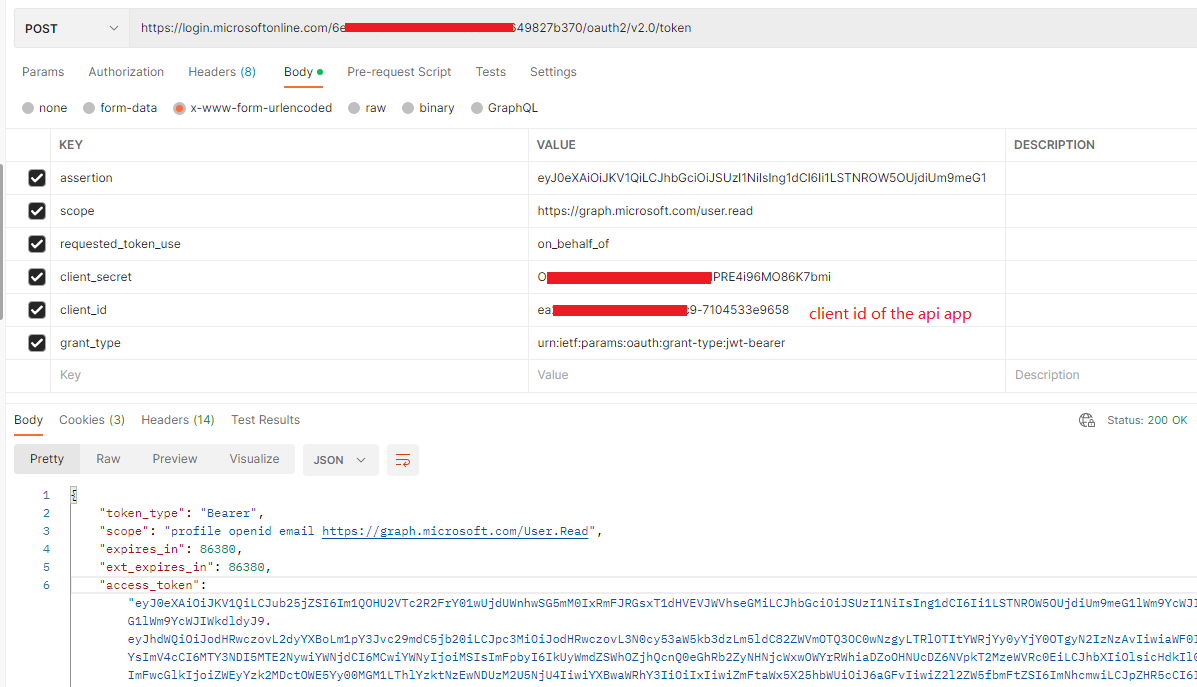This screenshot has height=687, width=1197.
Task: Switch to the Raw response view
Action: [x=107, y=458]
